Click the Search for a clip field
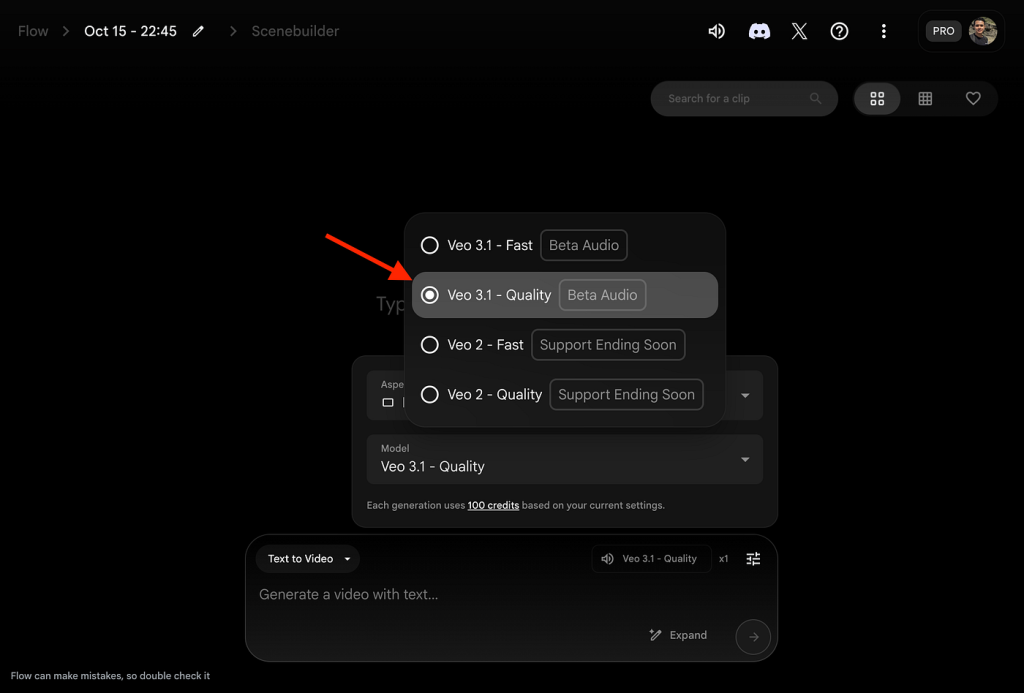This screenshot has height=693, width=1024. point(735,98)
